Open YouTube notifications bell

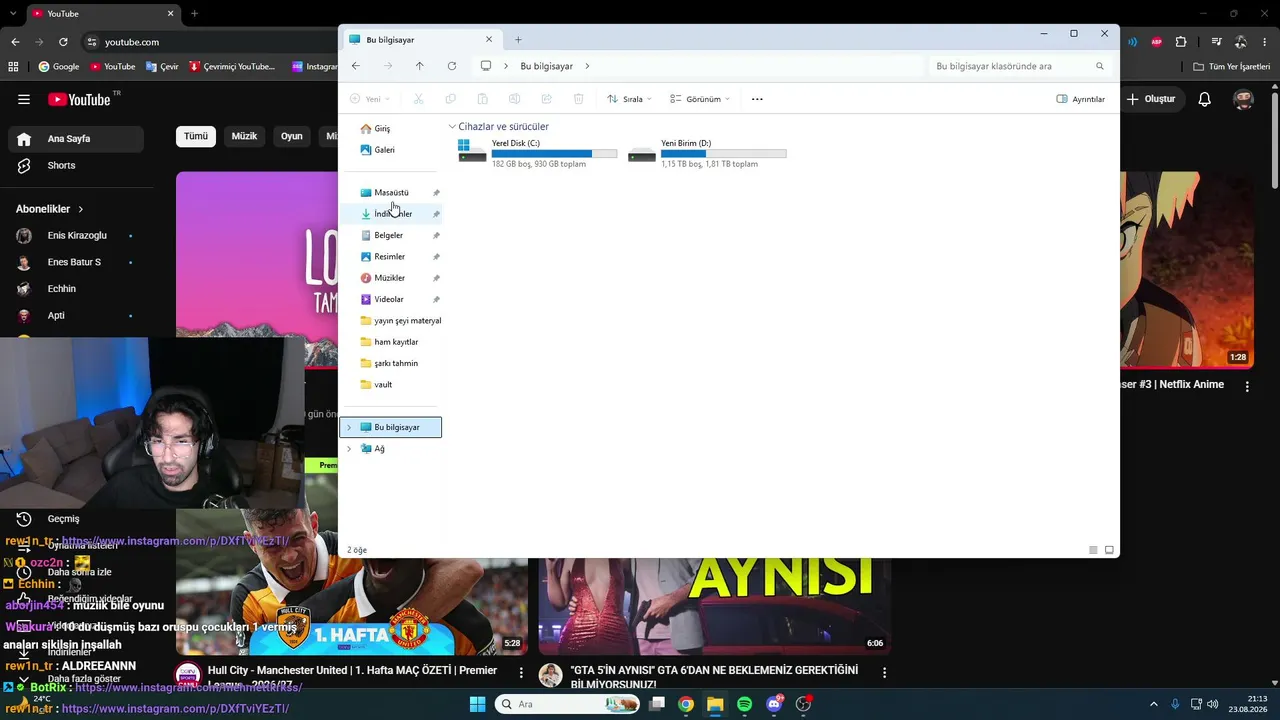[1205, 99]
